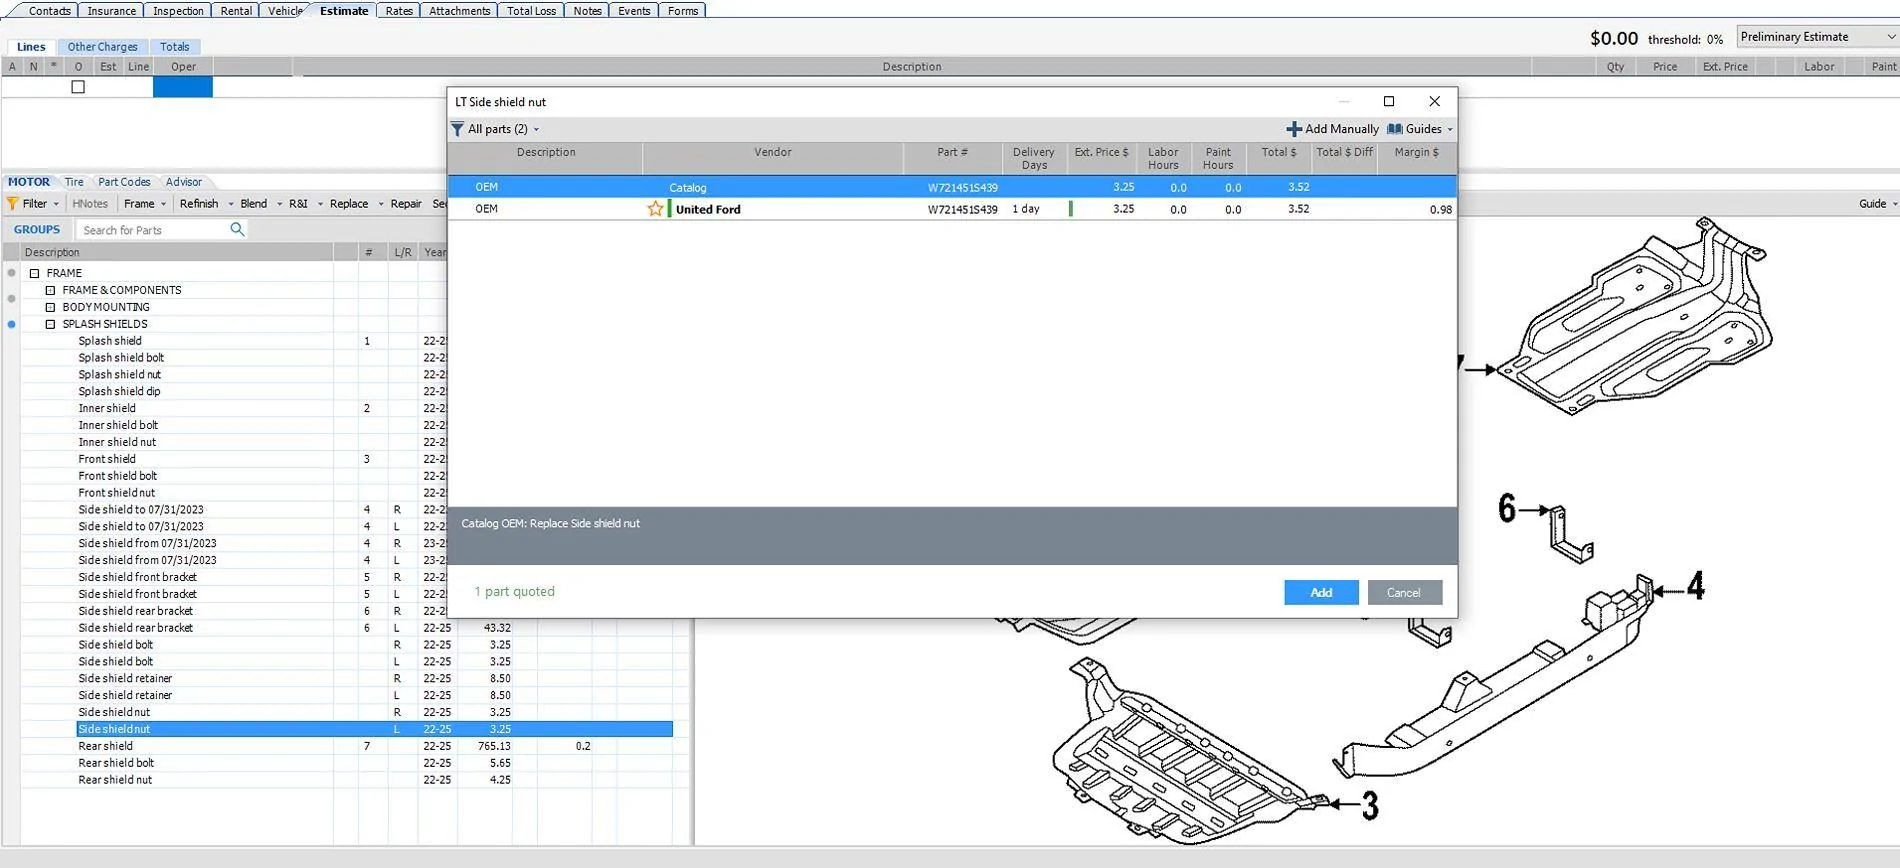Toggle the checkbox in the estimate line row
Image resolution: width=1900 pixels, height=868 pixels.
(x=78, y=87)
